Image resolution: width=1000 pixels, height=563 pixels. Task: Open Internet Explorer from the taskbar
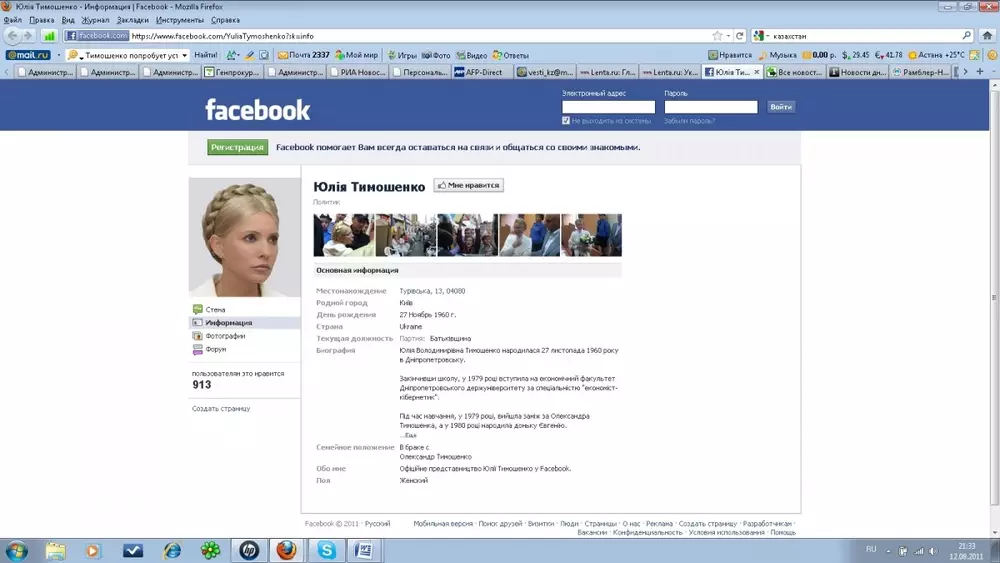pyautogui.click(x=172, y=550)
